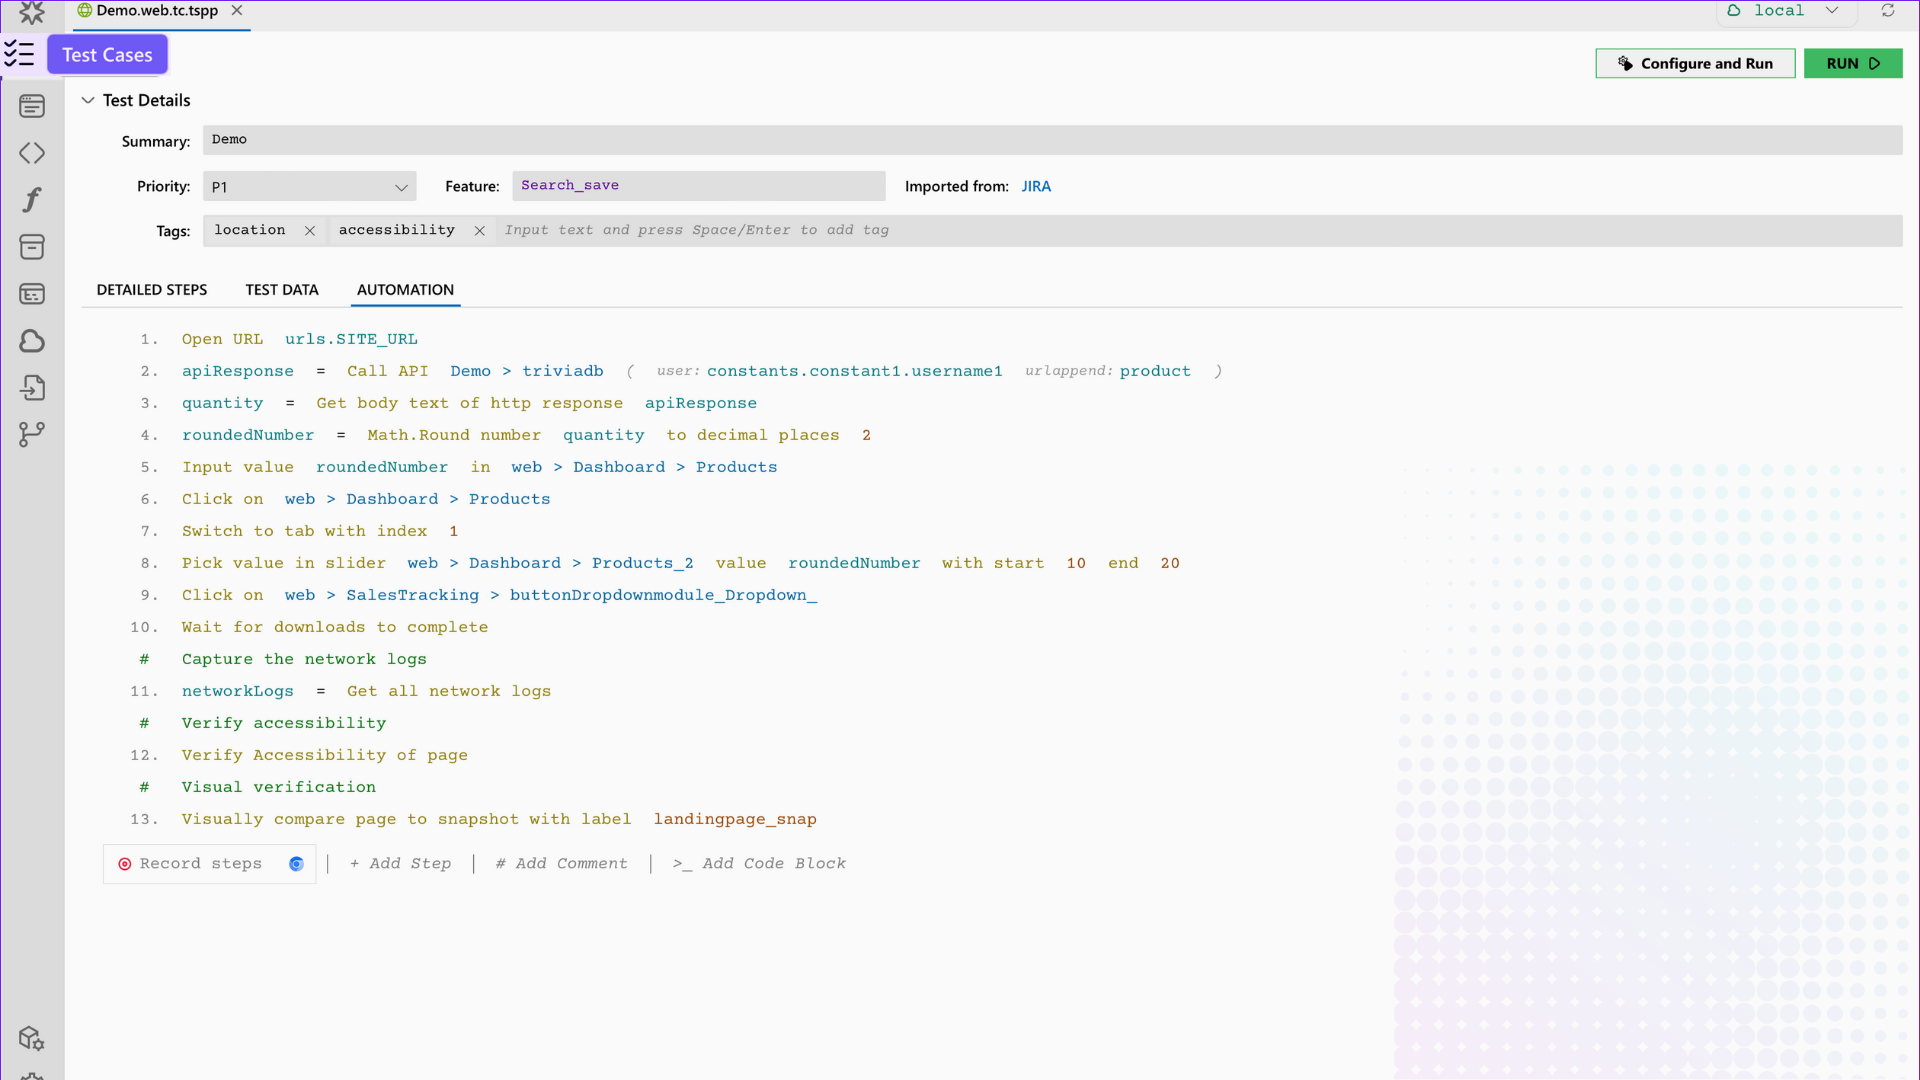Viewport: 1920px width, 1080px height.
Task: Open the local environment dropdown
Action: coord(1787,10)
